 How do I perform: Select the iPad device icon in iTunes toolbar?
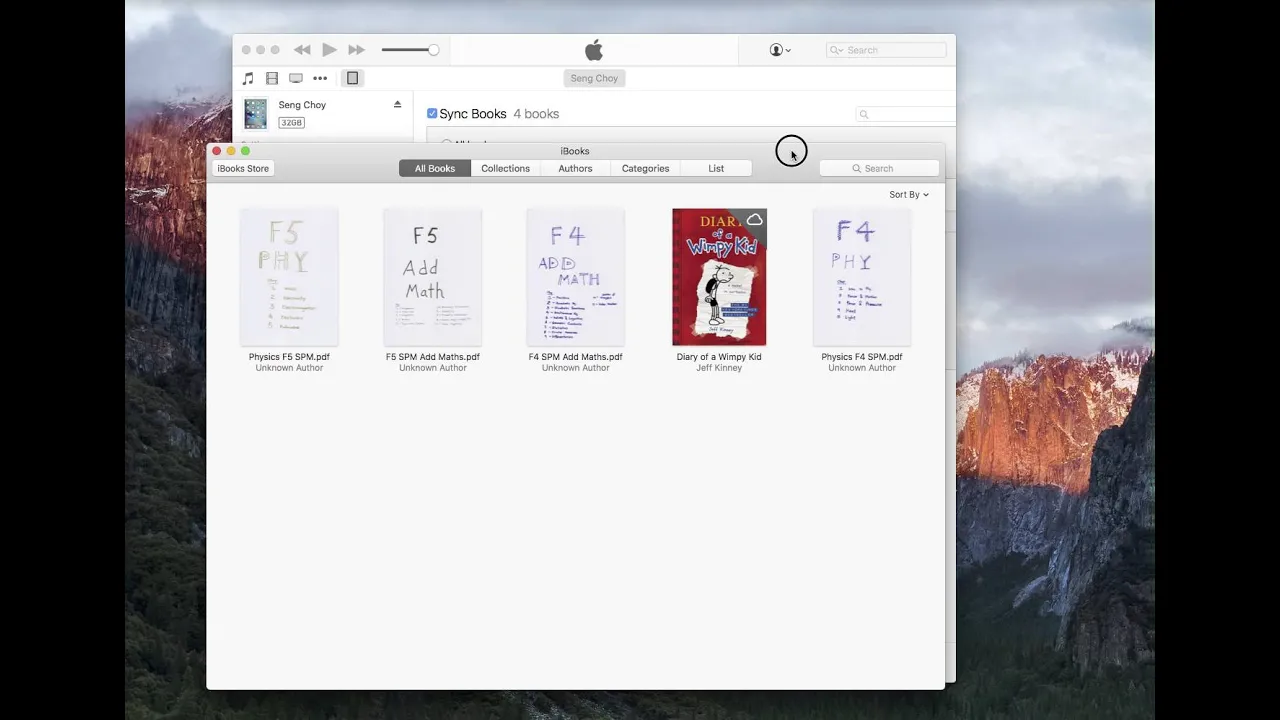pyautogui.click(x=352, y=78)
